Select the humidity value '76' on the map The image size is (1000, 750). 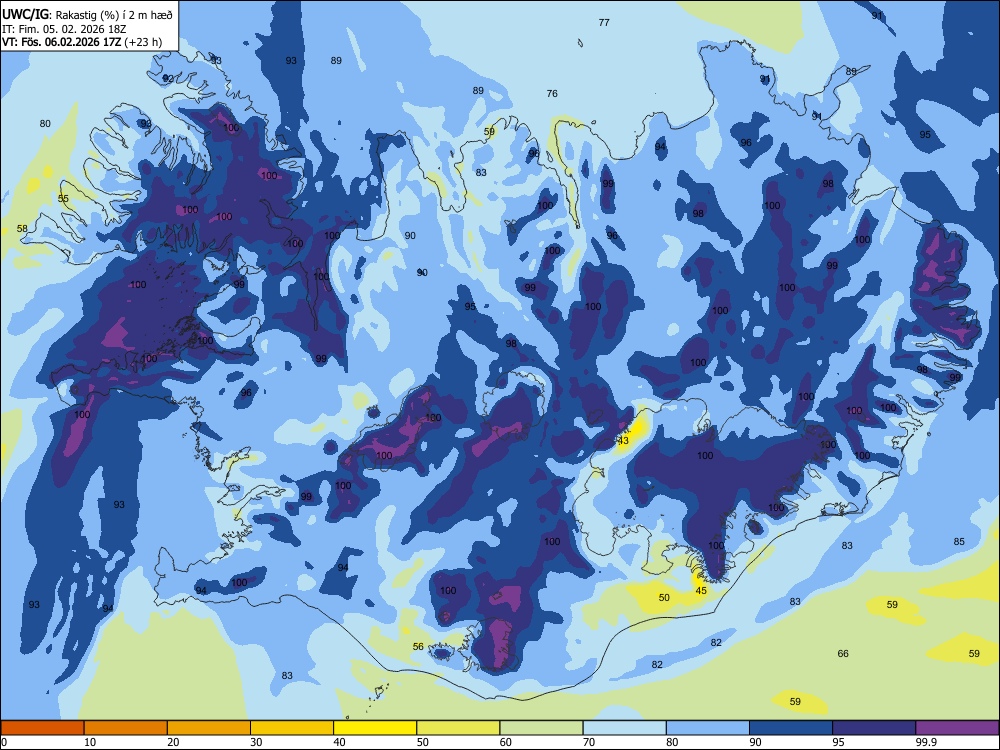tap(552, 94)
